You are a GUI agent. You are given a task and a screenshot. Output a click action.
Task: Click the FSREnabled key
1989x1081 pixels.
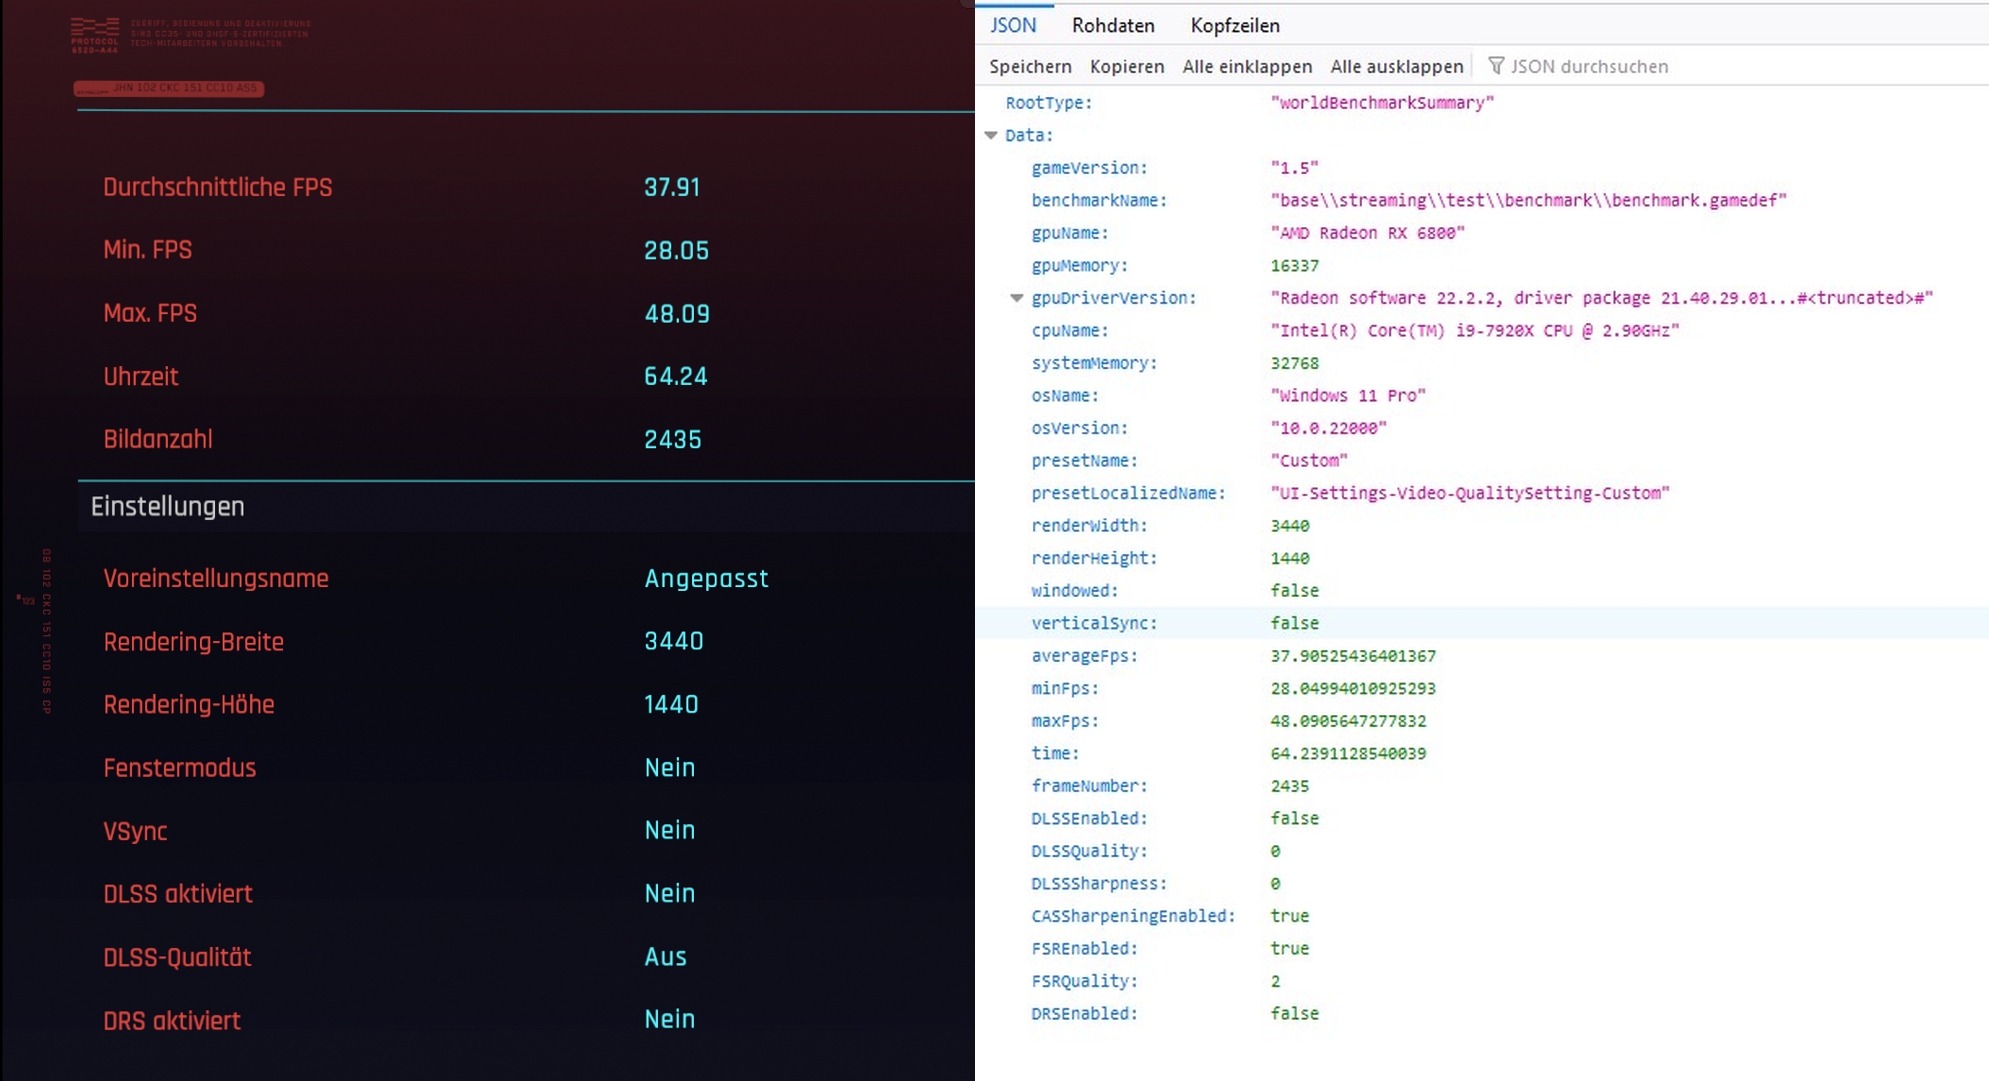[1083, 948]
